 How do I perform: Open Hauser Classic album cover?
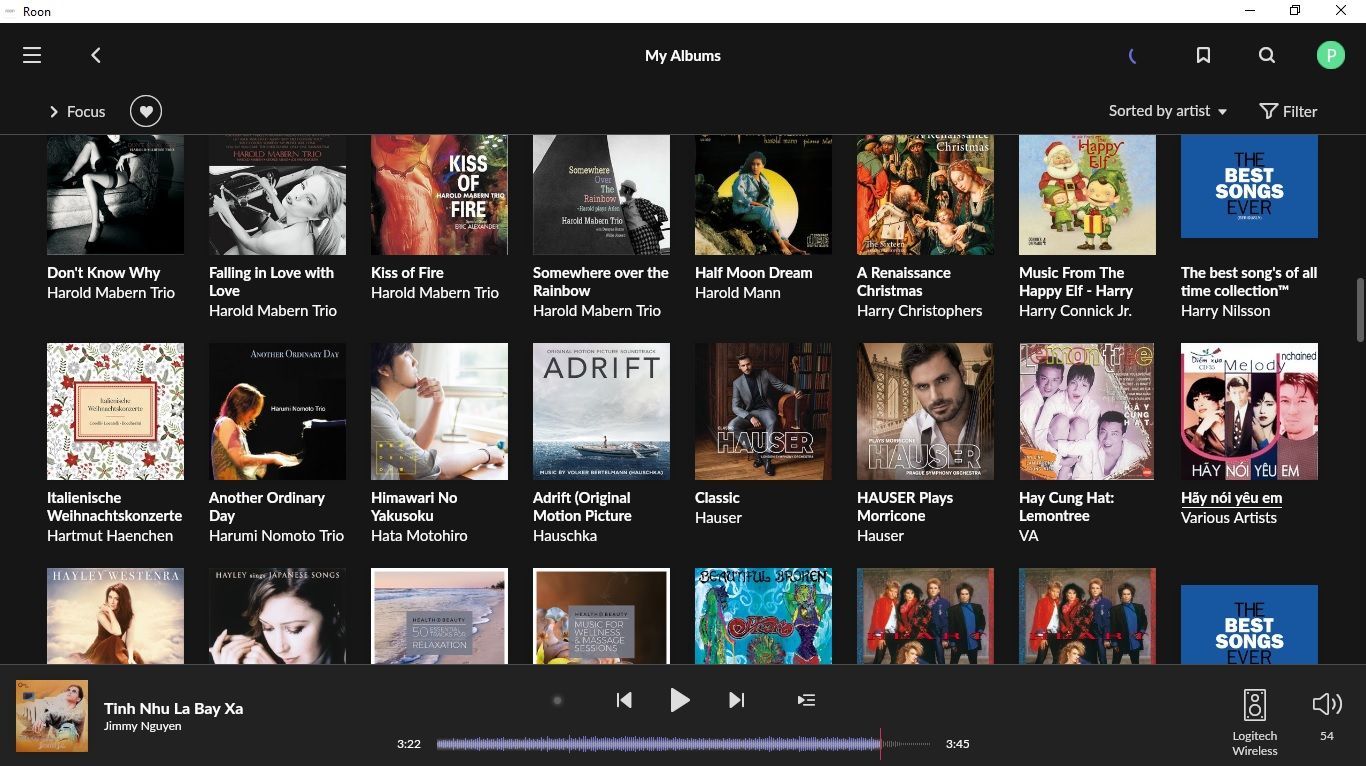coord(763,412)
